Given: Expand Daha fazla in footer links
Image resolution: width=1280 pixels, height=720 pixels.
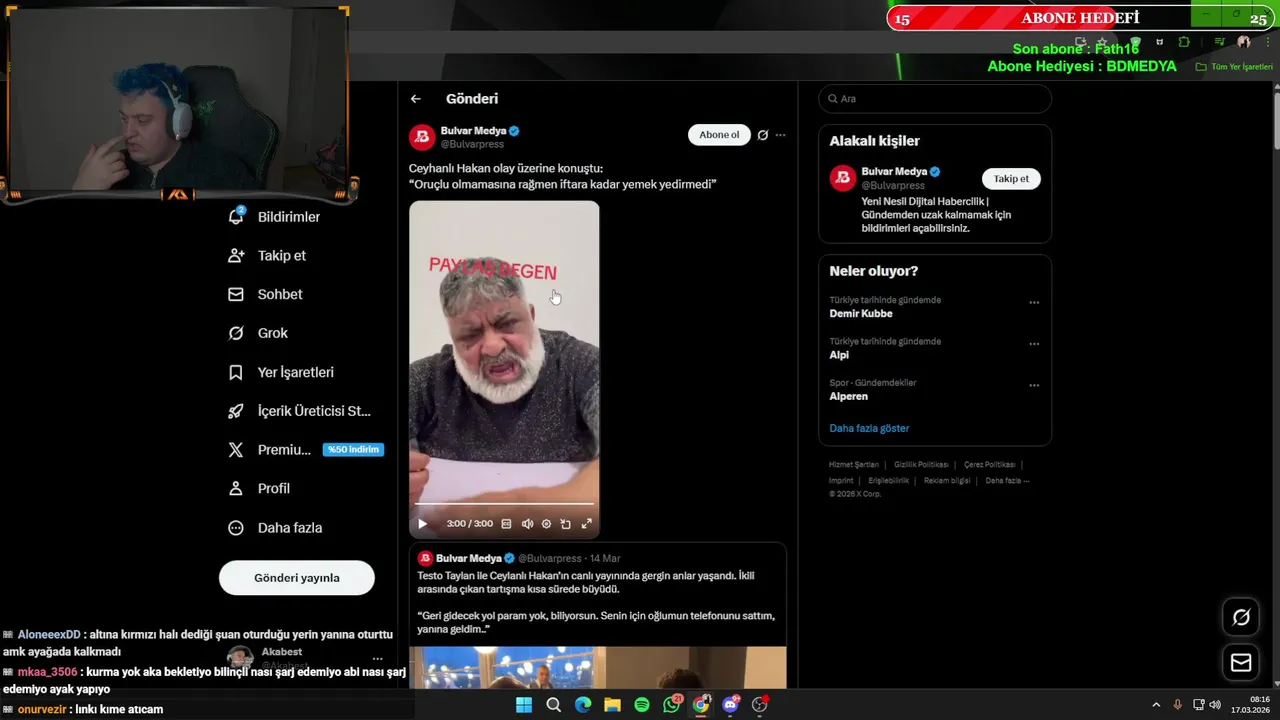Looking at the screenshot, I should (1007, 481).
